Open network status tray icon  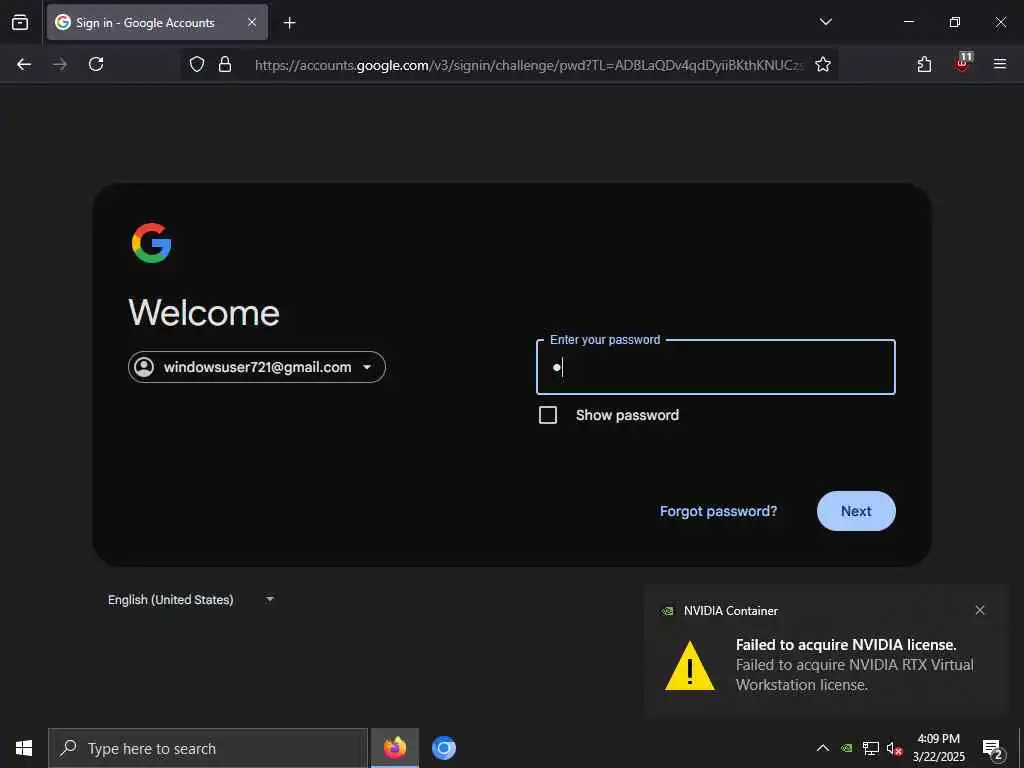pyautogui.click(x=871, y=748)
